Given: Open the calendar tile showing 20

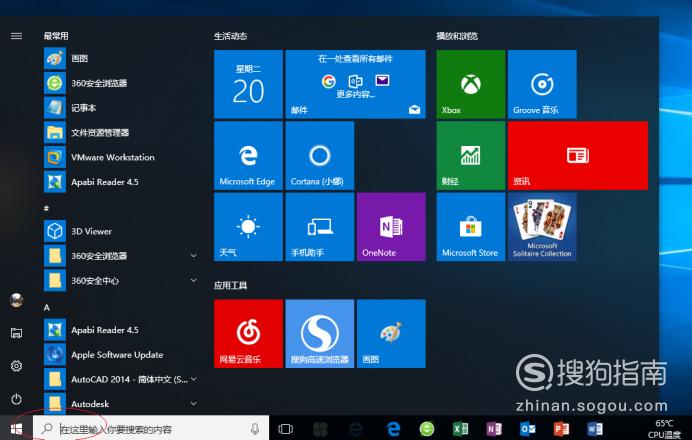Looking at the screenshot, I should 248,84.
